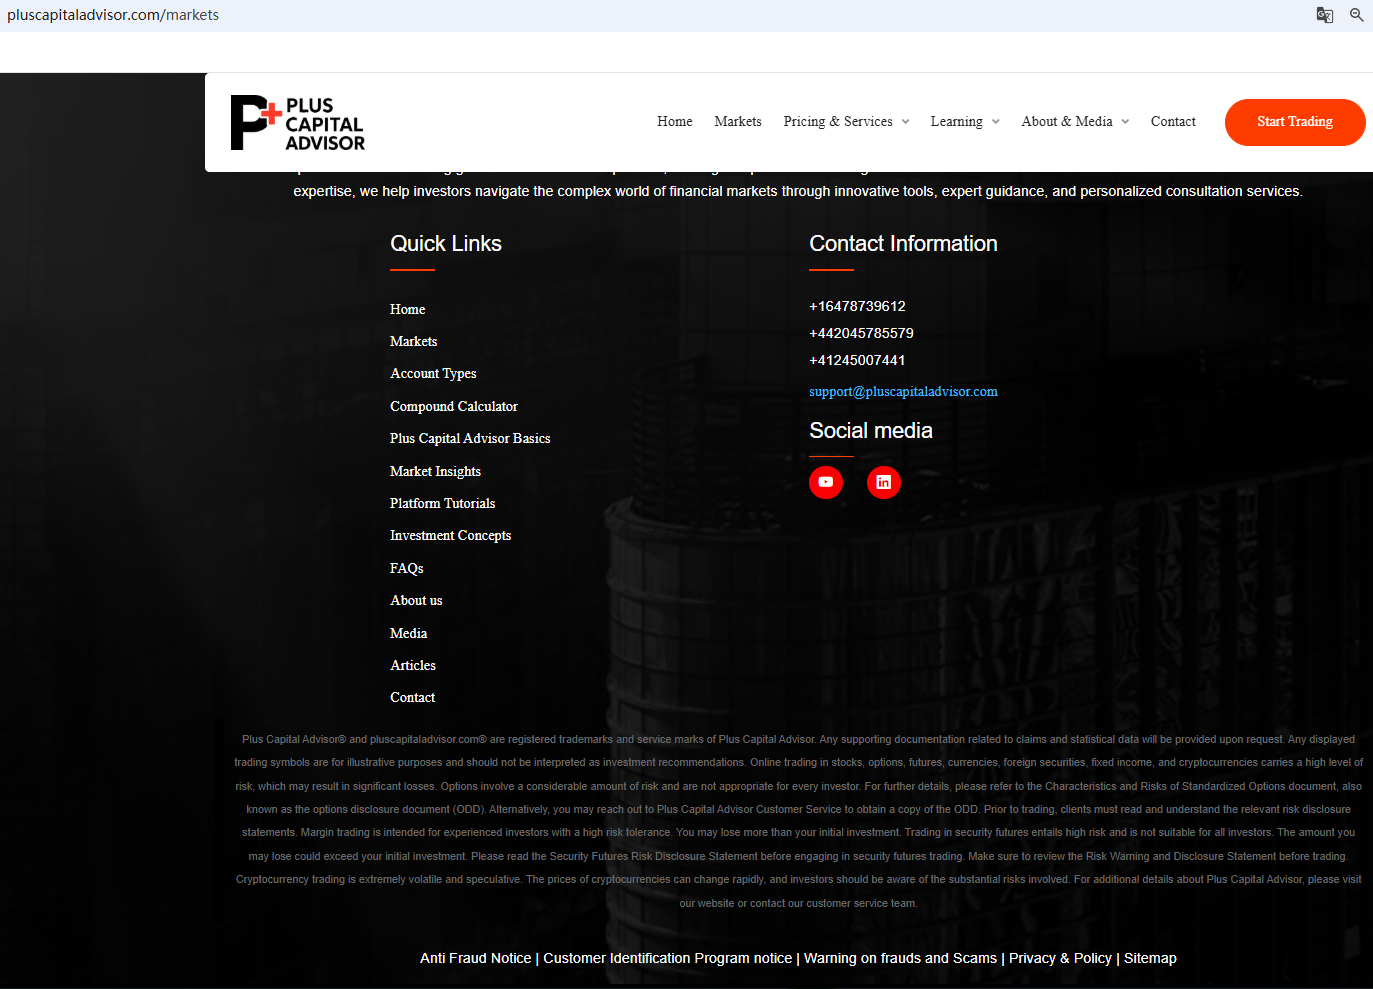Screen dimensions: 1373x989
Task: Click the Contact Information heading
Action: [x=903, y=244]
